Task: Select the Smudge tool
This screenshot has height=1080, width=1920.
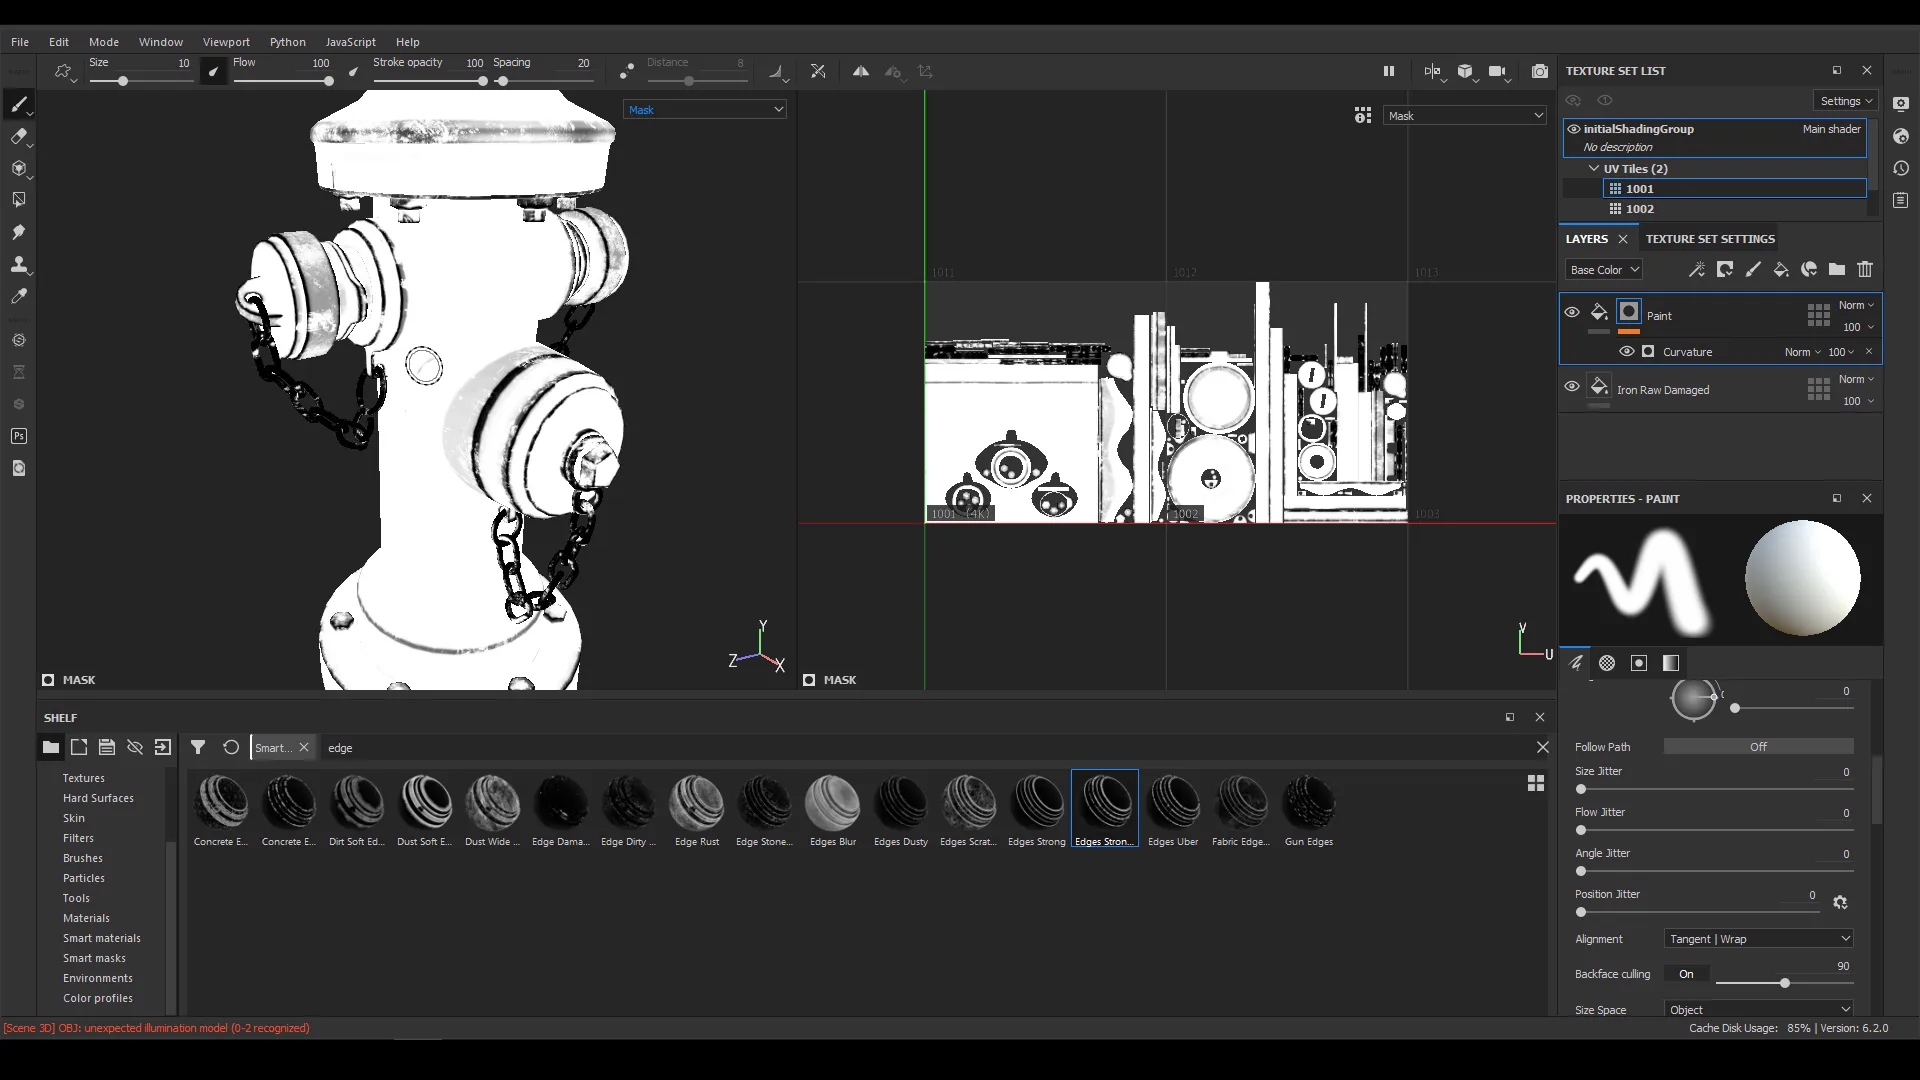Action: tap(19, 232)
